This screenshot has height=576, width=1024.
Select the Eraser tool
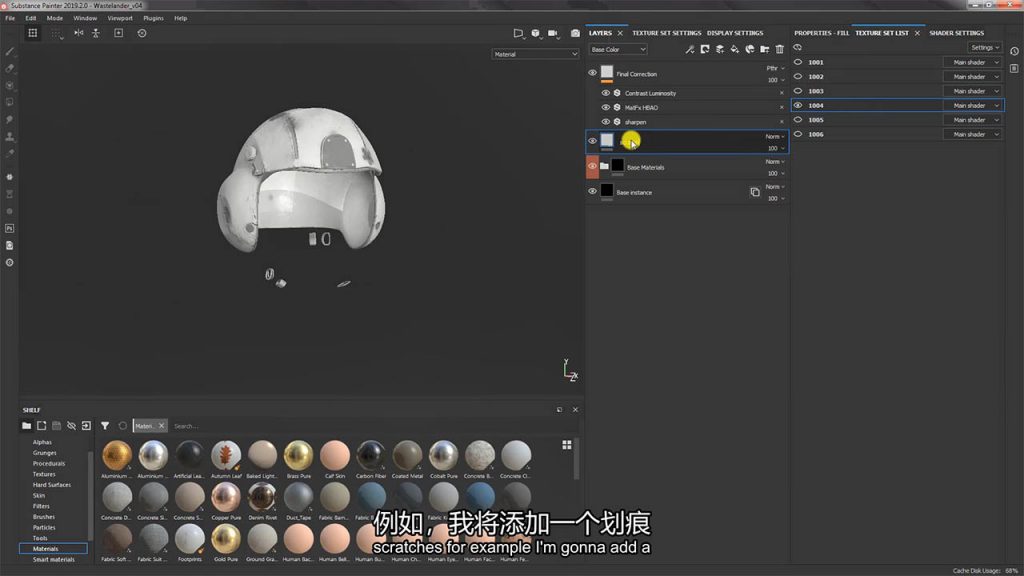pyautogui.click(x=10, y=68)
